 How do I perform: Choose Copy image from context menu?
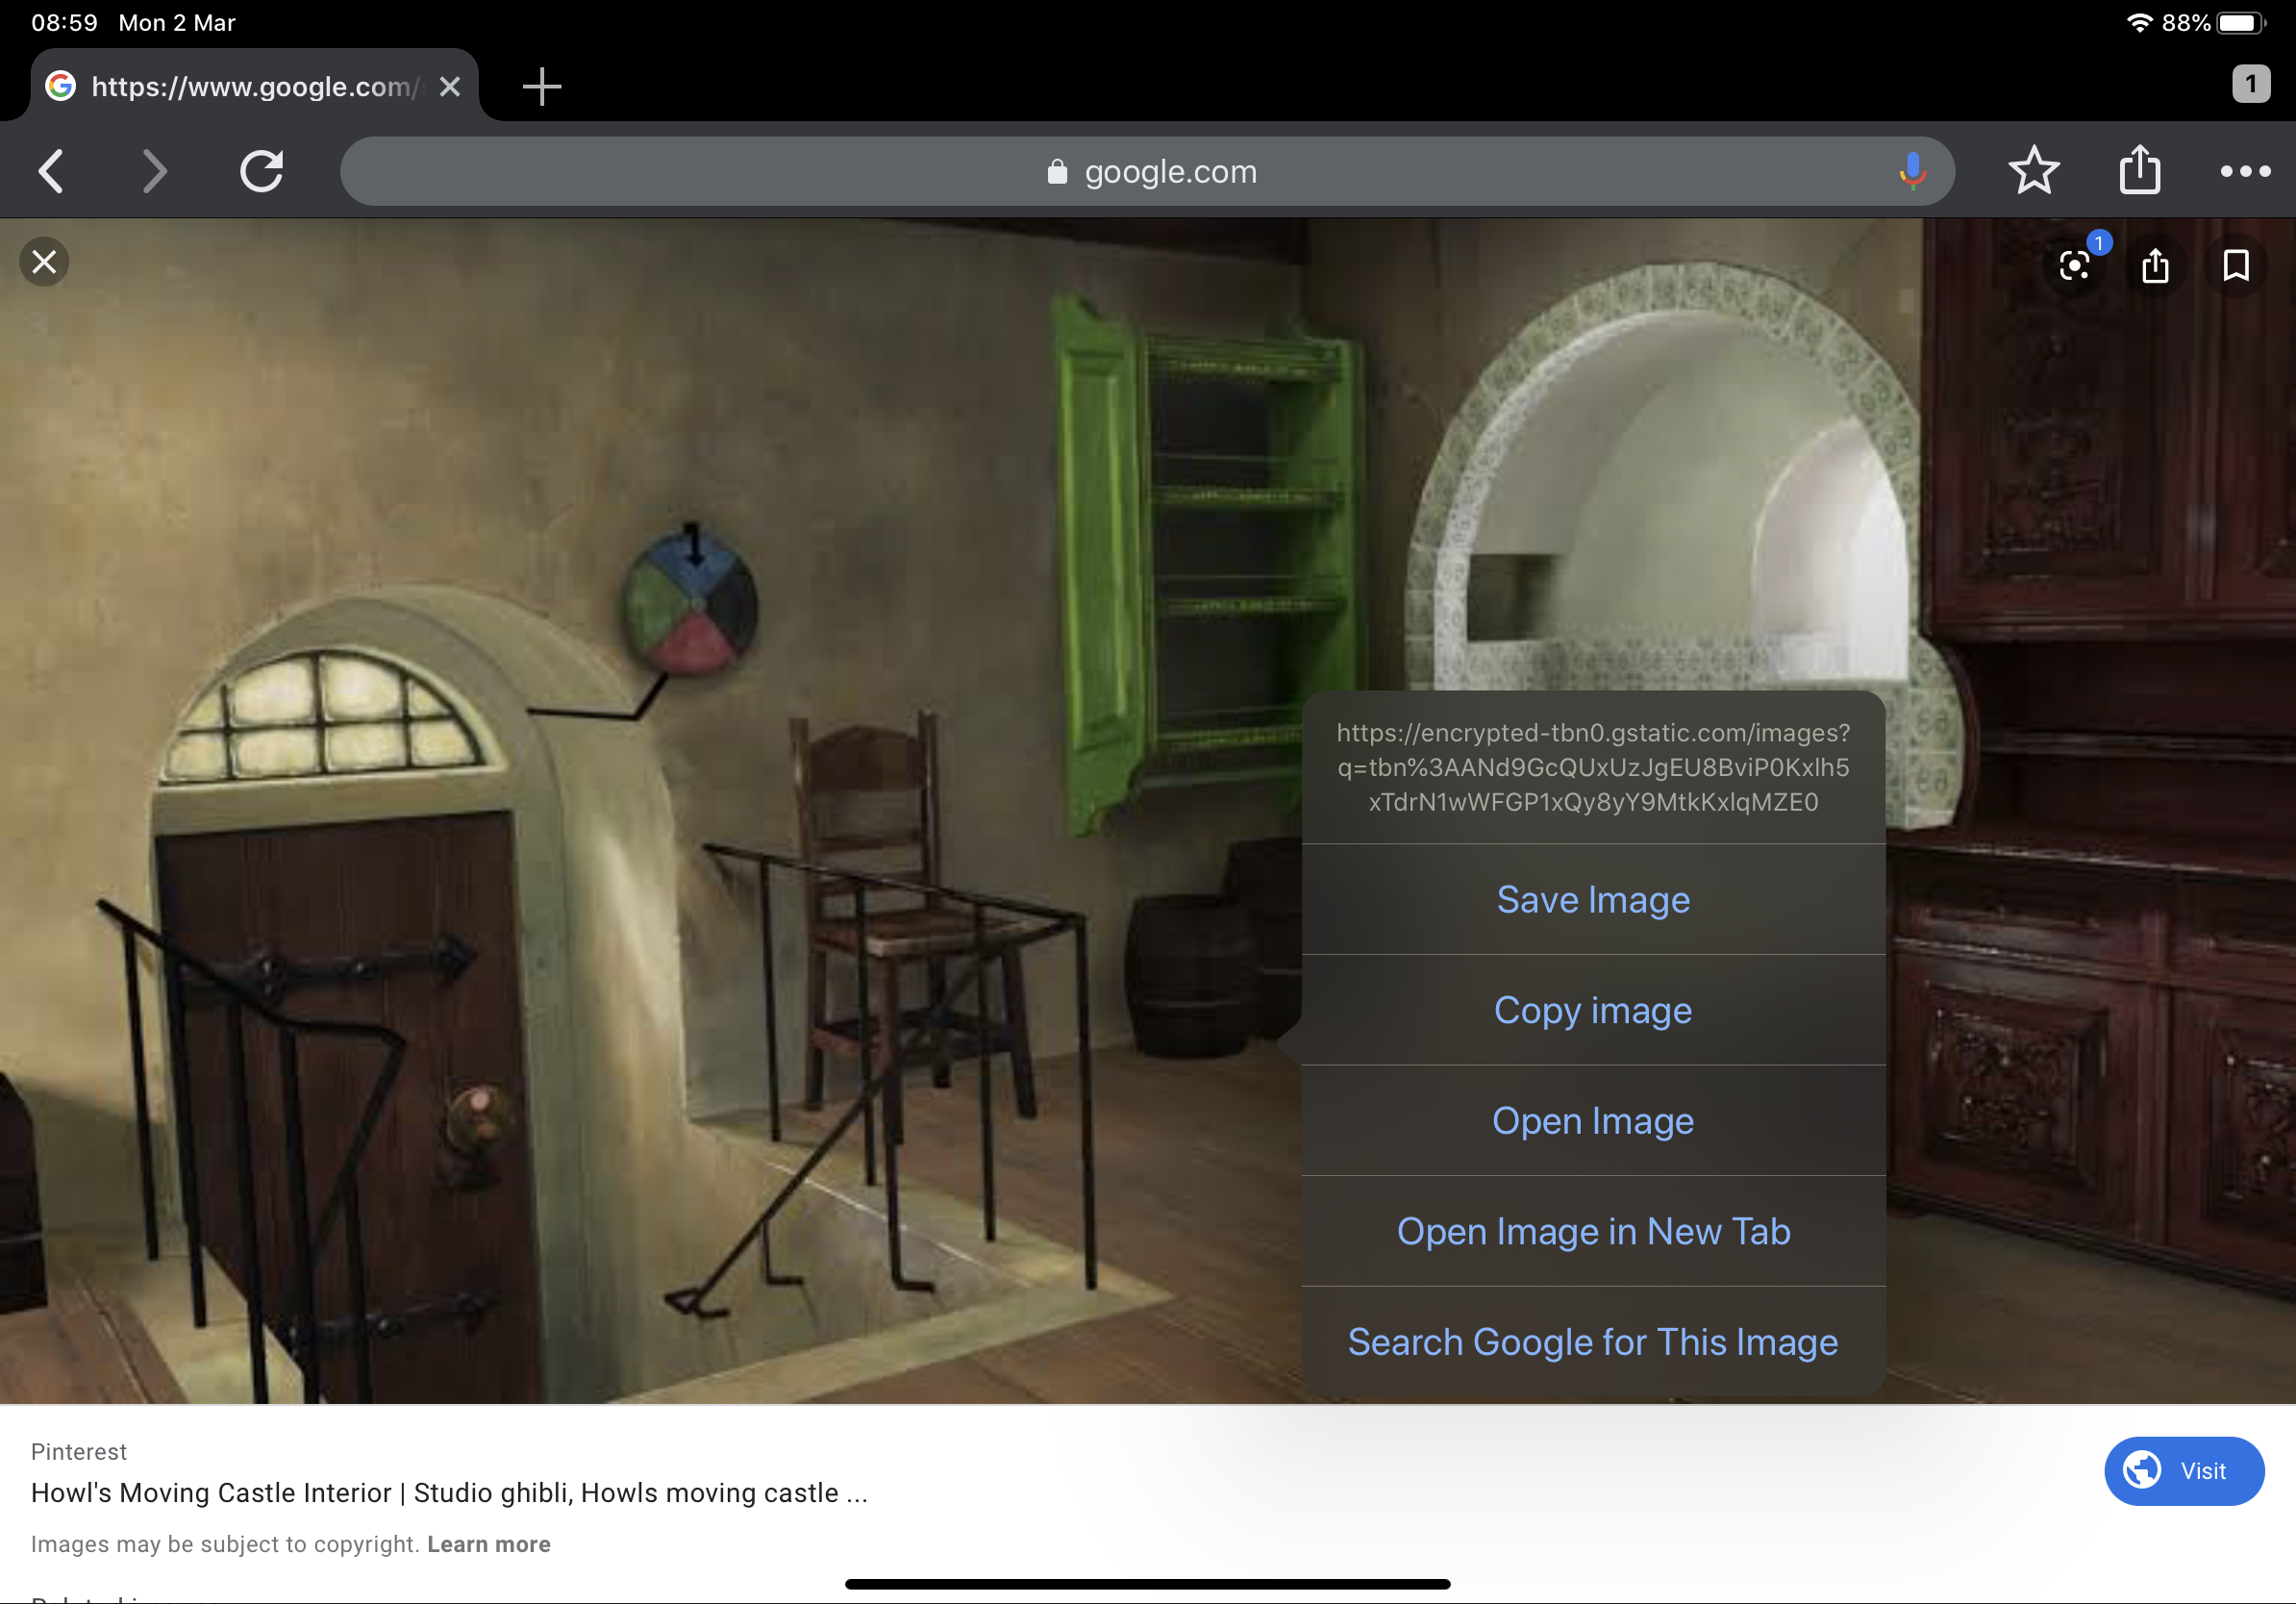click(x=1593, y=1010)
